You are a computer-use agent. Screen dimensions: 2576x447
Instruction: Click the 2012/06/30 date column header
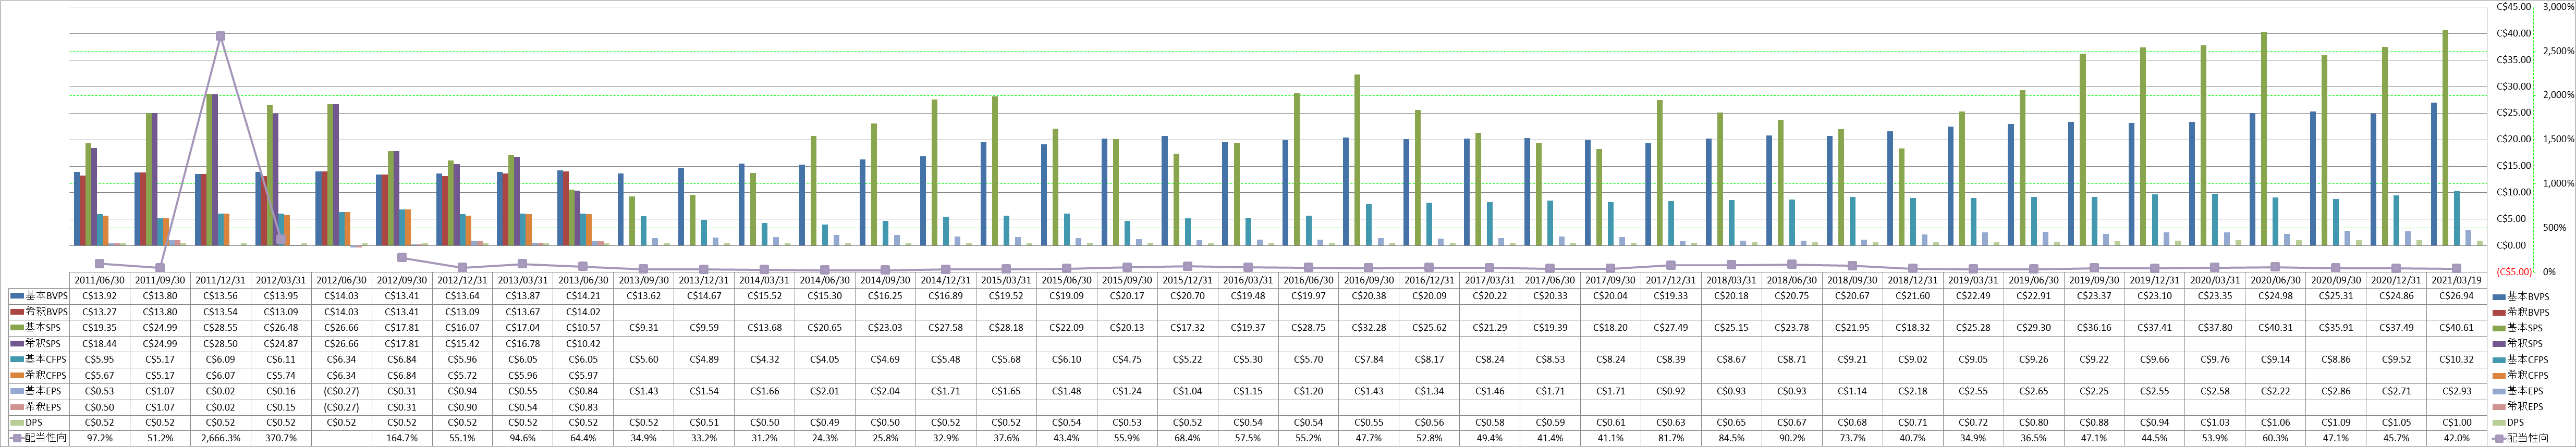tap(341, 280)
